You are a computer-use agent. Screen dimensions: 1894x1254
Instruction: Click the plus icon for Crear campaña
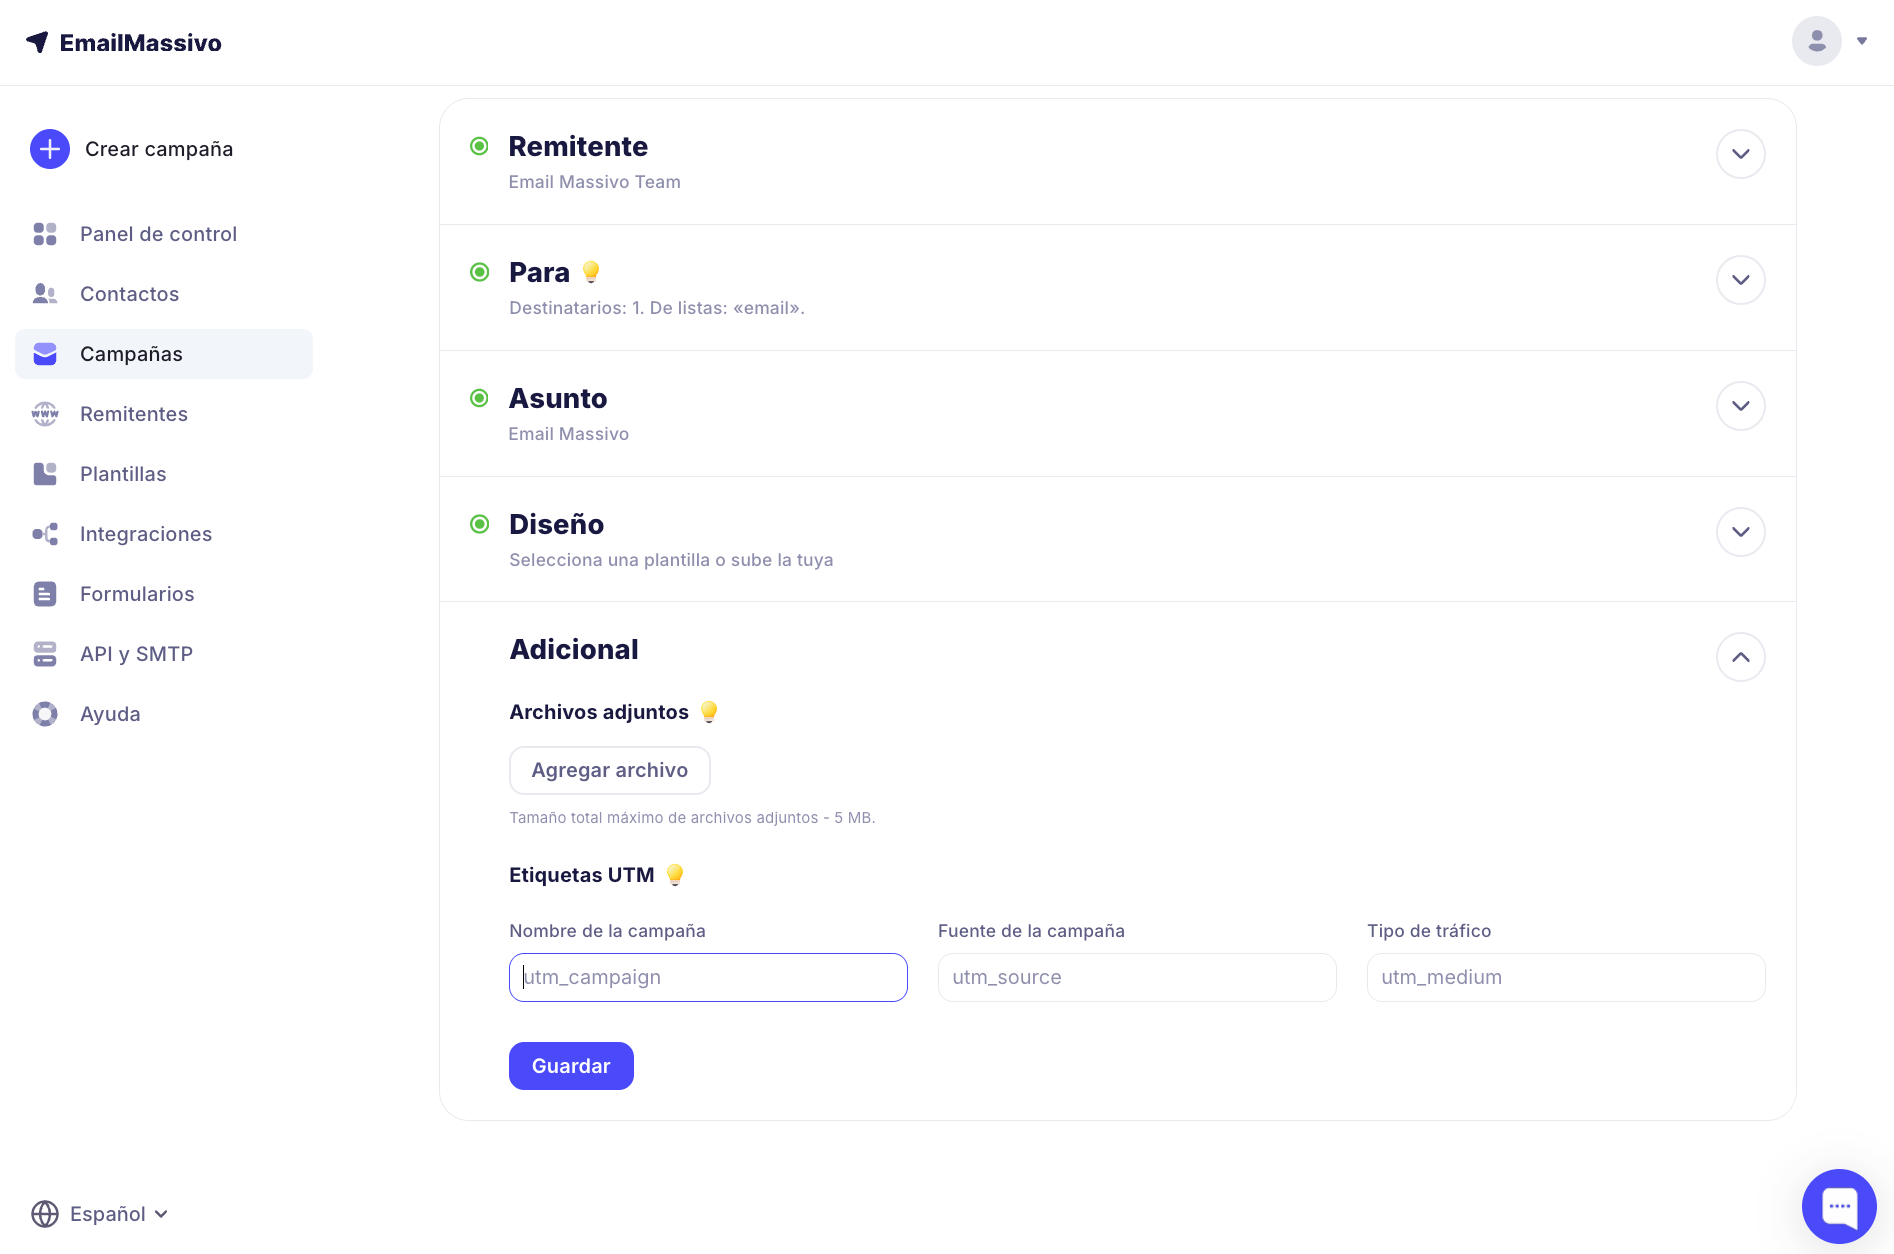coord(50,149)
